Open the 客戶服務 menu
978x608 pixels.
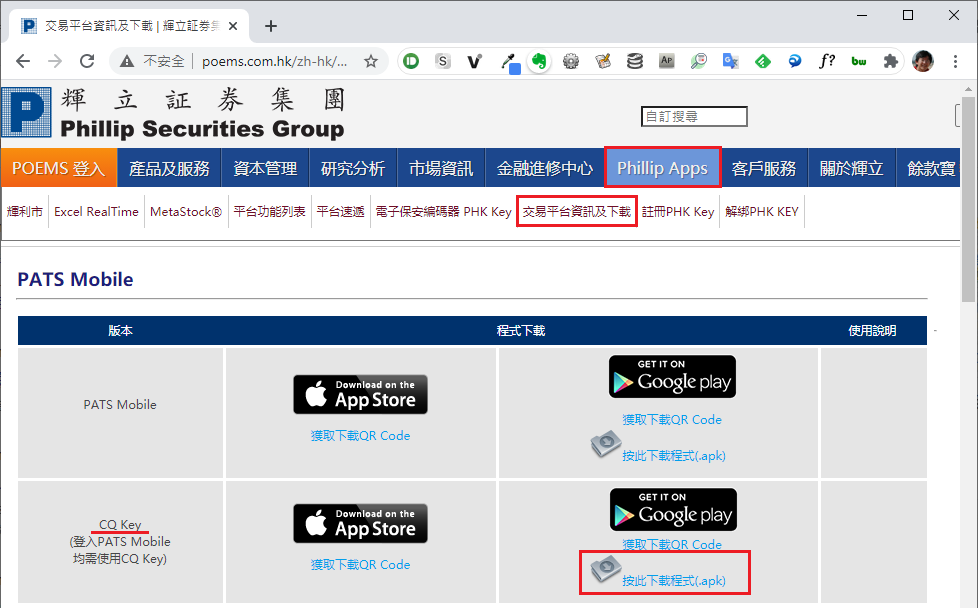point(764,168)
